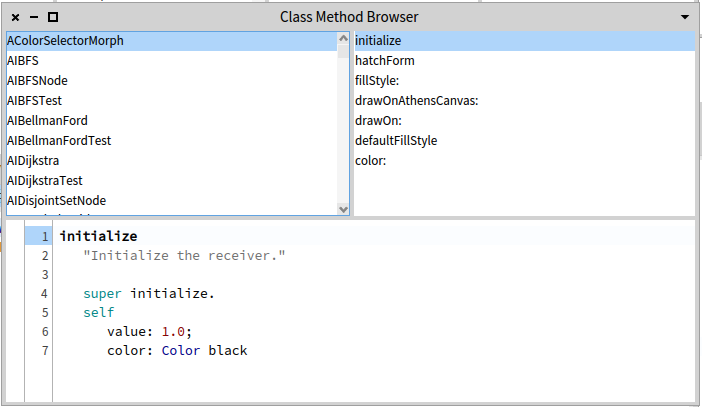Select the AIDisjointSetNode class

tap(171, 201)
